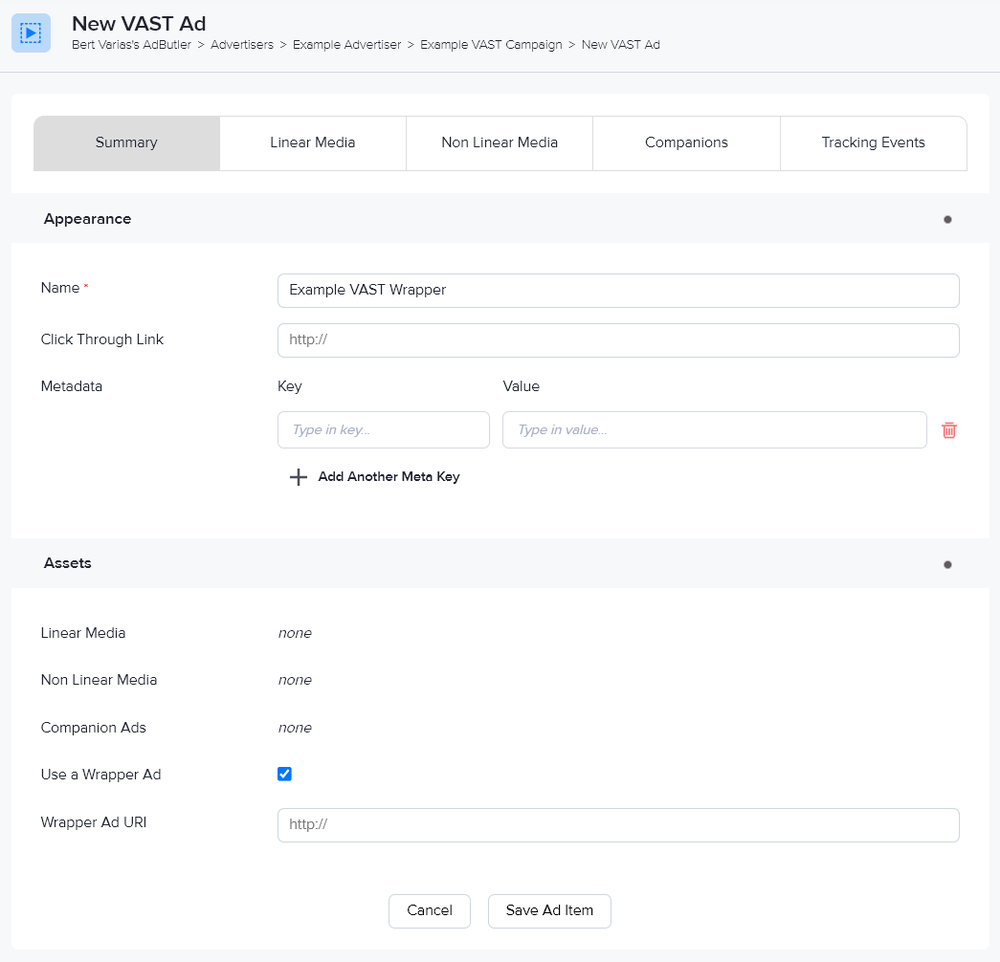Image resolution: width=1000 pixels, height=962 pixels.
Task: Open Example Advertiser breadcrumb link
Action: (347, 45)
